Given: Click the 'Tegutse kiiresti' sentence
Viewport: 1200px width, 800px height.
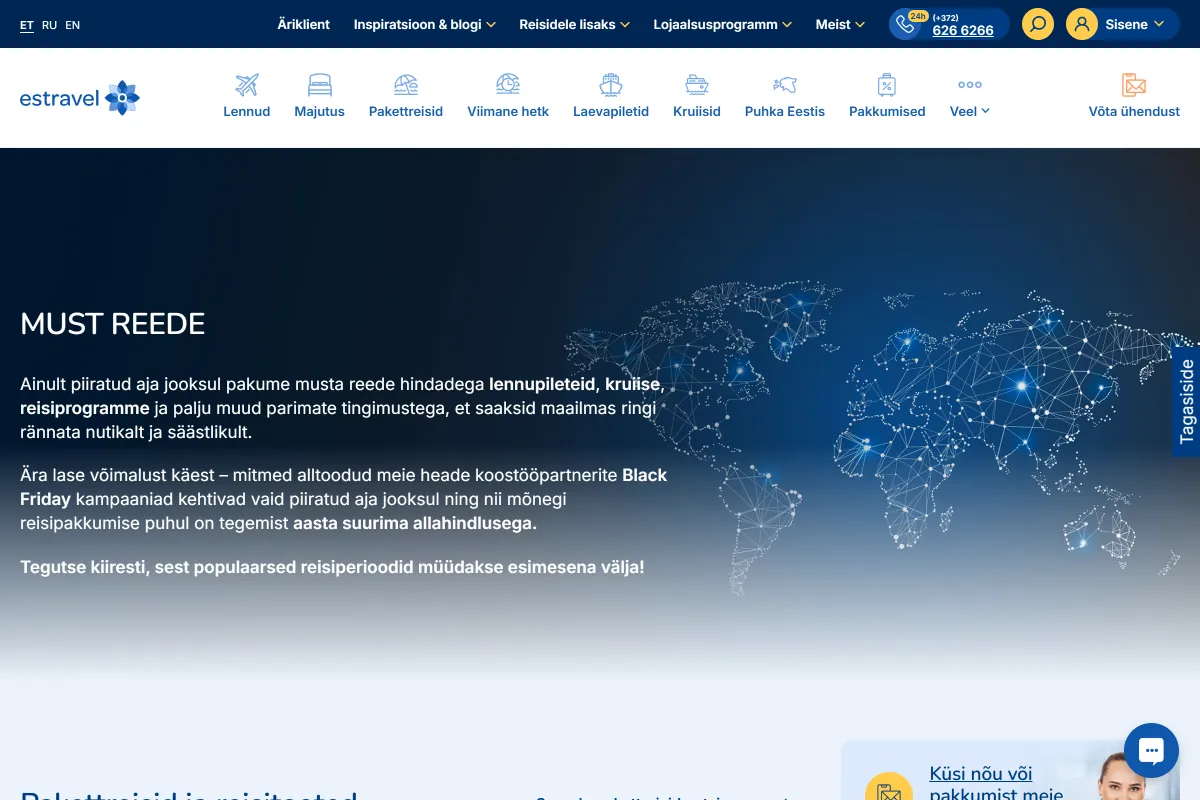Looking at the screenshot, I should coord(332,567).
